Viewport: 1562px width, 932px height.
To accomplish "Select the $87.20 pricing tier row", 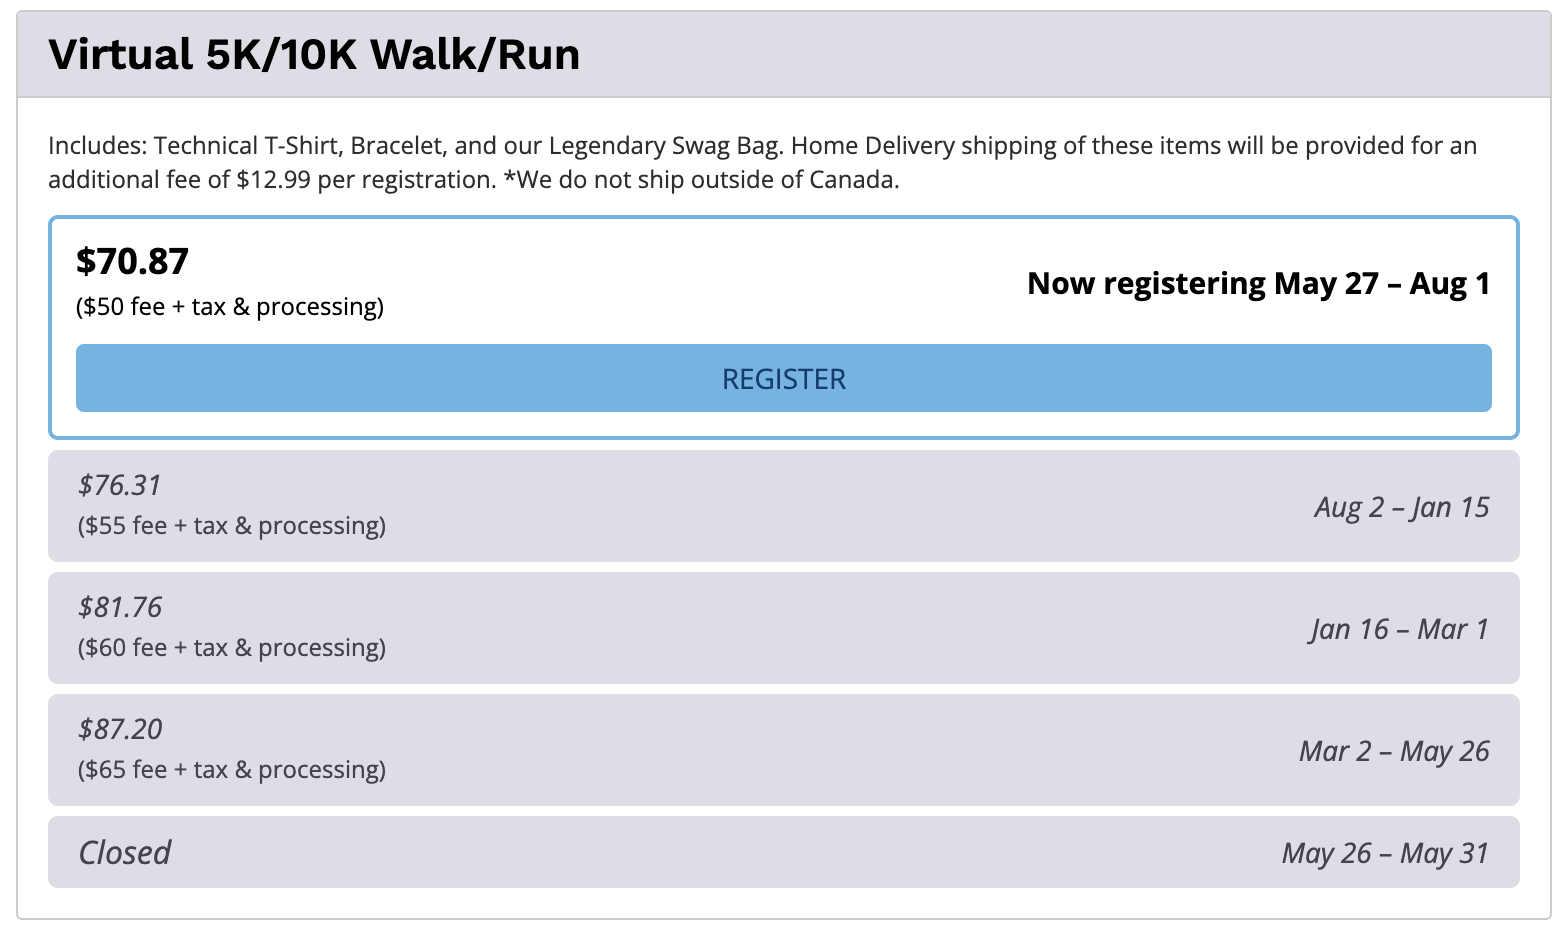I will coord(783,750).
